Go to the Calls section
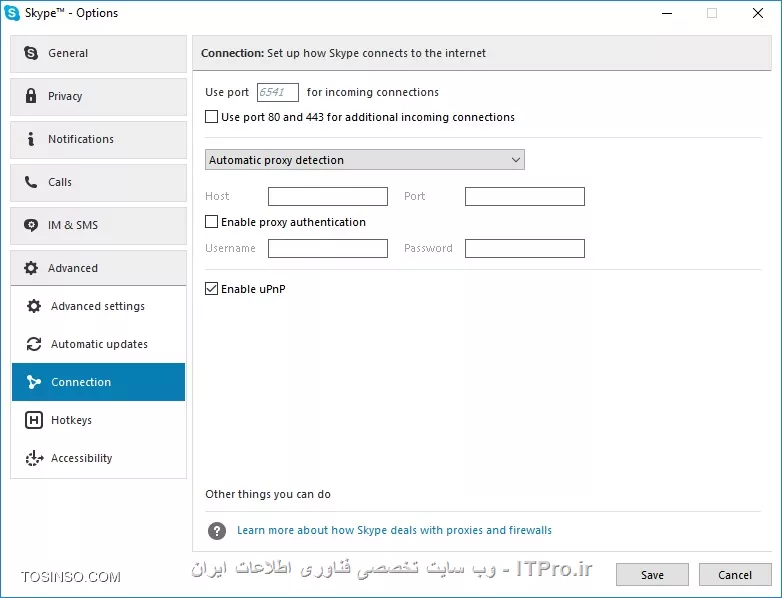The image size is (782, 598). click(98, 183)
